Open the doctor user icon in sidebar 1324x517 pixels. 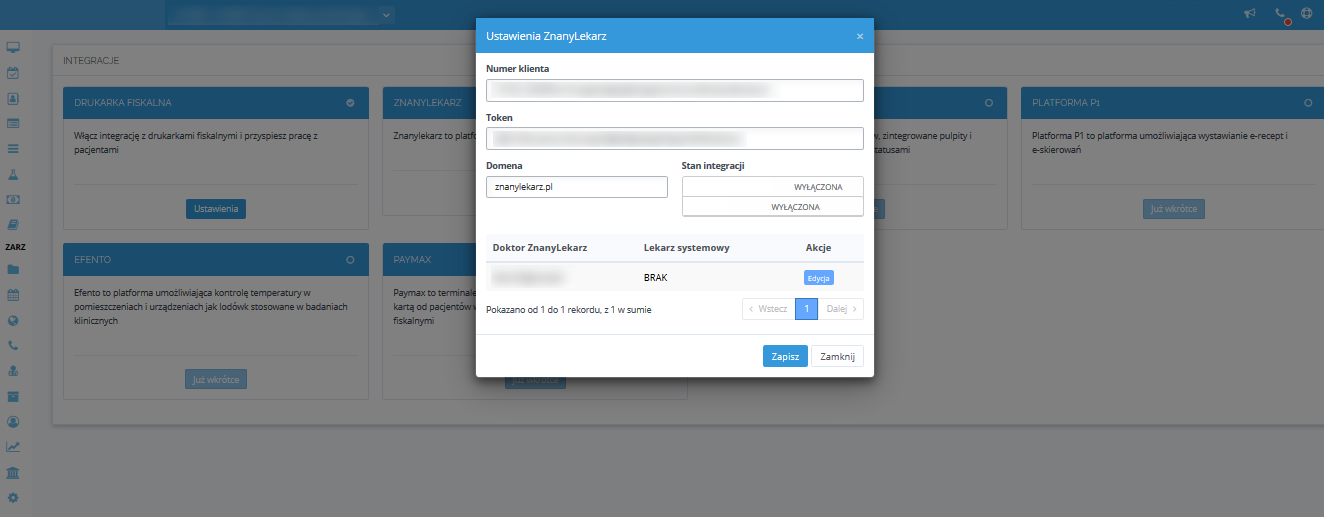tap(14, 371)
